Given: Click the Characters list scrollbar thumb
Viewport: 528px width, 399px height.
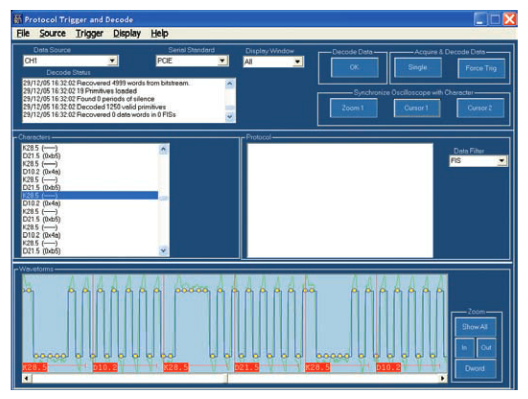Looking at the screenshot, I should (x=163, y=198).
